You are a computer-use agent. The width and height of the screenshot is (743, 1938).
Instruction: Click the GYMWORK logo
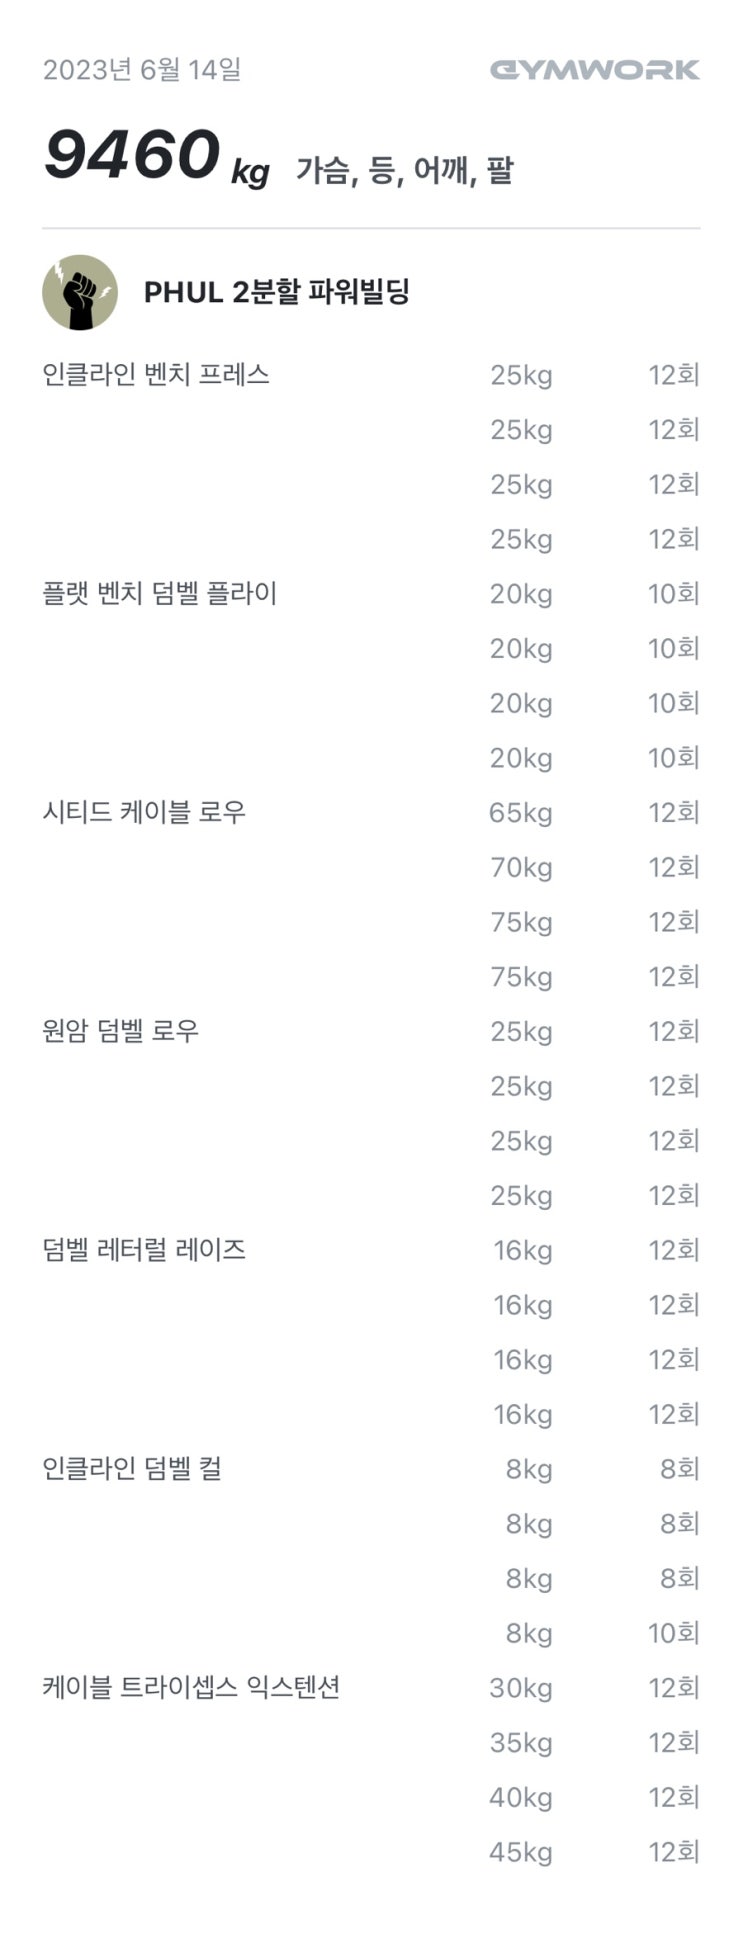[595, 70]
